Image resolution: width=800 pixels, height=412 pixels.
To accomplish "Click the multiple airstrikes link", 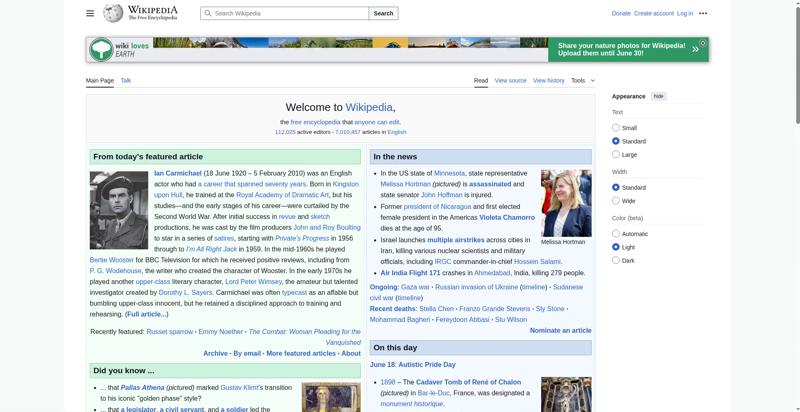I will (456, 240).
